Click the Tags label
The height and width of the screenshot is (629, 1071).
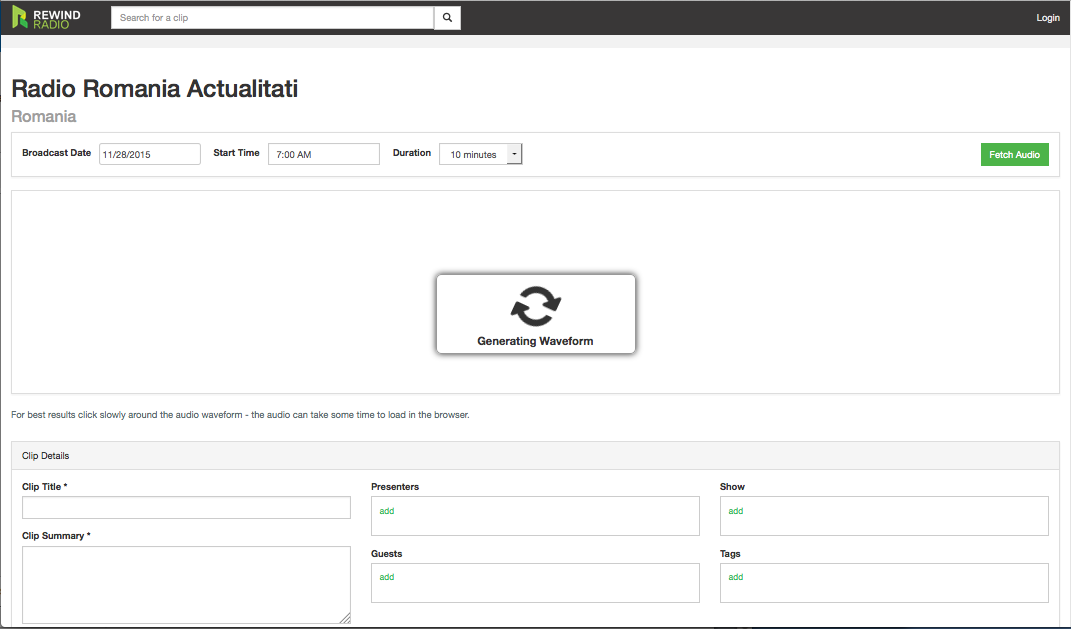730,554
